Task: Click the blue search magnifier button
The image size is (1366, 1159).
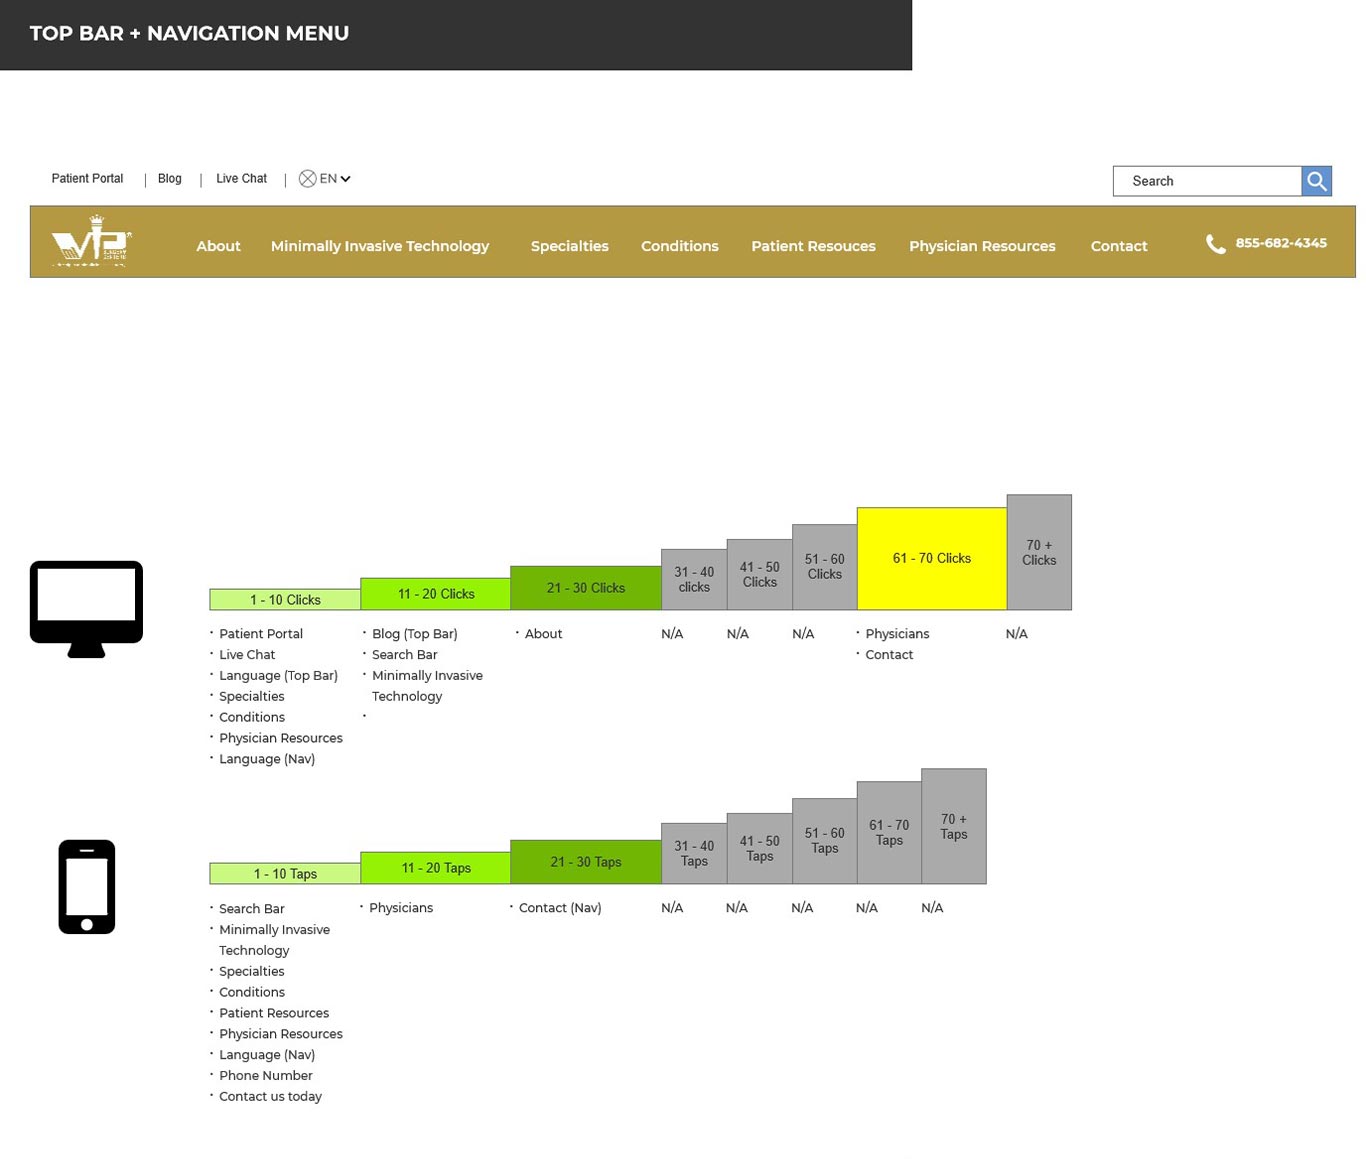Action: [x=1316, y=181]
